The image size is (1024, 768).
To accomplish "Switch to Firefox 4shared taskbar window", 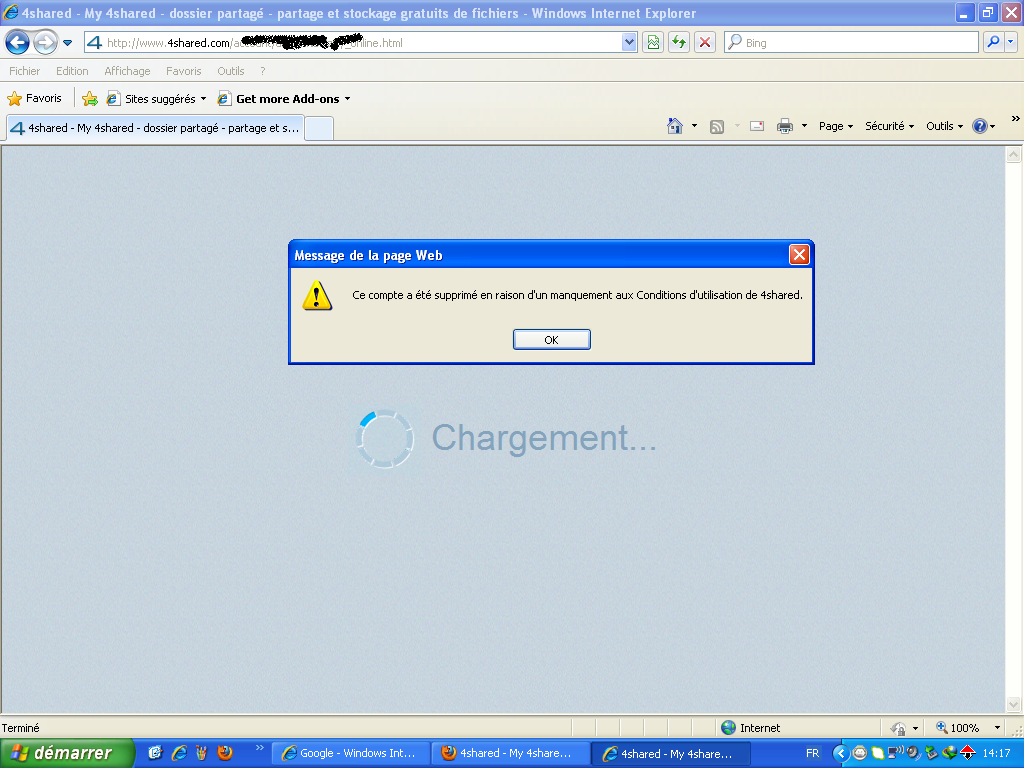I will (510, 754).
